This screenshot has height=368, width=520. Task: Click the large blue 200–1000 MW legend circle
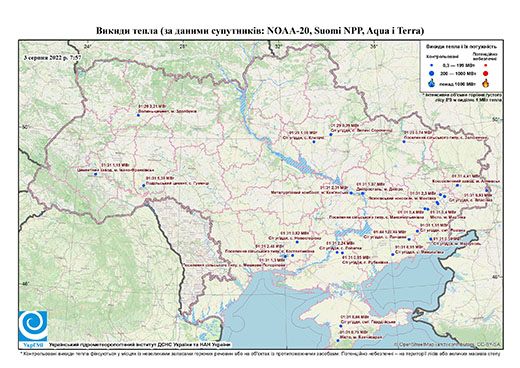432,73
